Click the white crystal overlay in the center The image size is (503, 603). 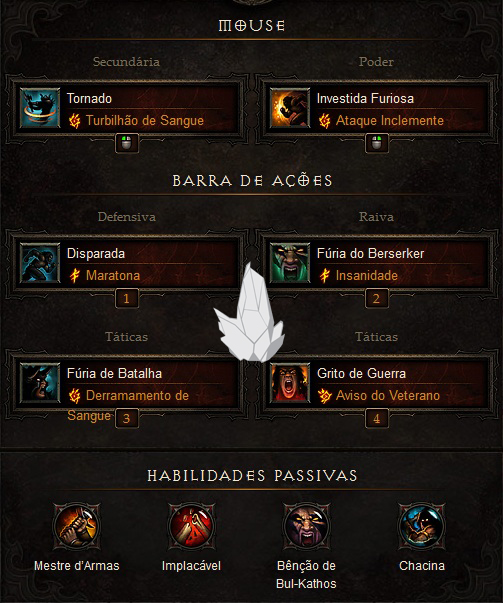tap(250, 313)
